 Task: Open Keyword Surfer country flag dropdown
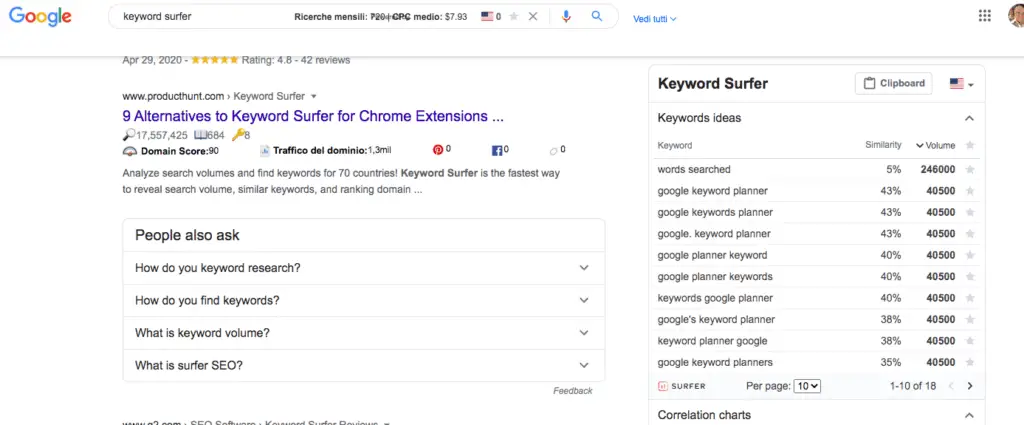coord(961,84)
